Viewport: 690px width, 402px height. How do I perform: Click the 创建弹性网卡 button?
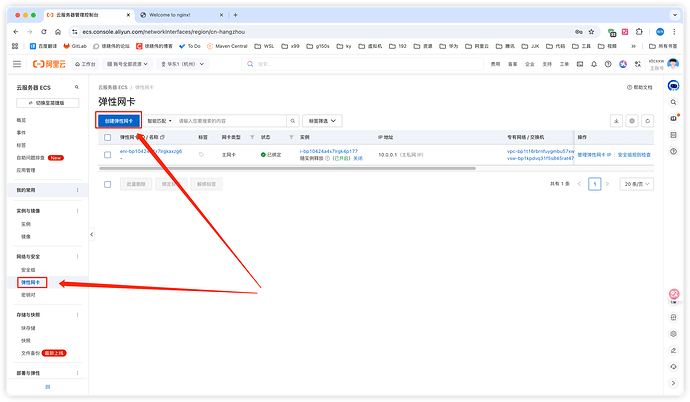(x=119, y=120)
